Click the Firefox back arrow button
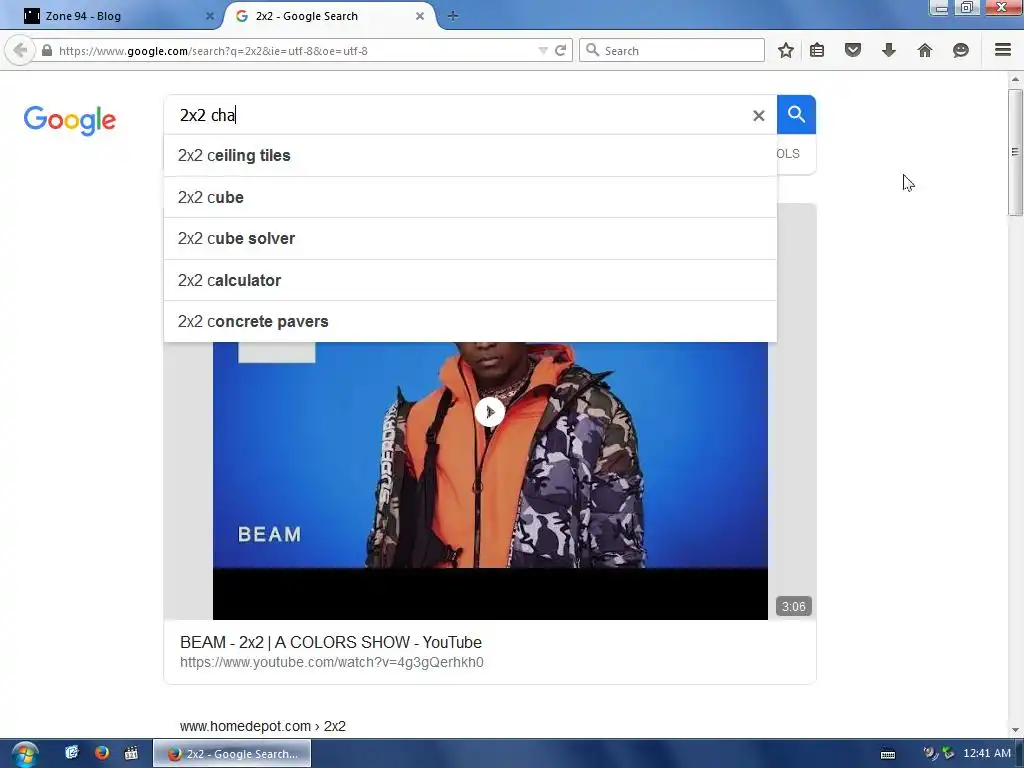 click(x=20, y=50)
